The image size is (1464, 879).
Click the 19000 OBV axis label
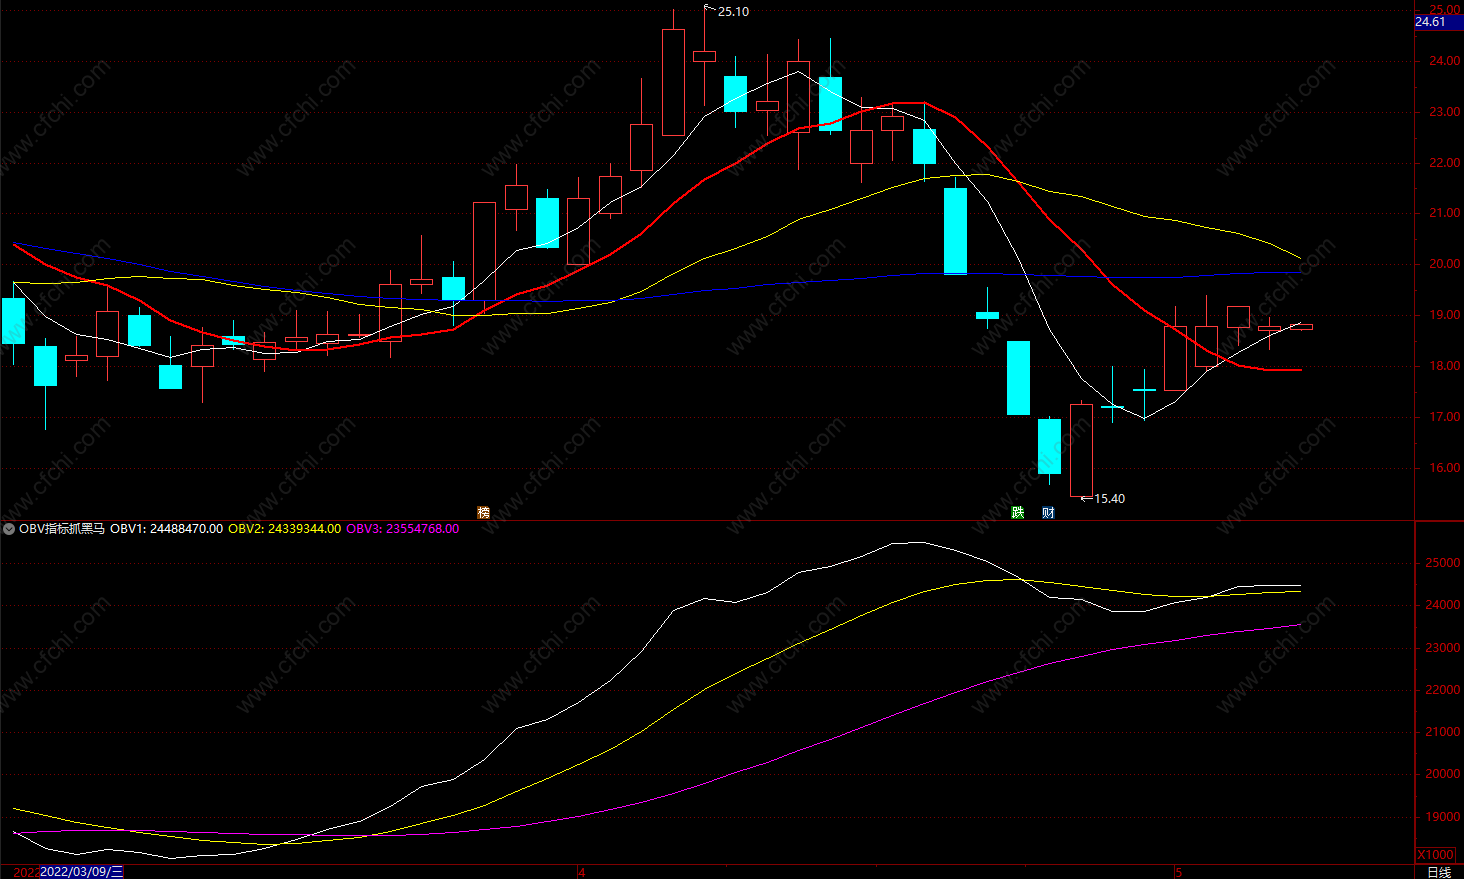coord(1442,817)
